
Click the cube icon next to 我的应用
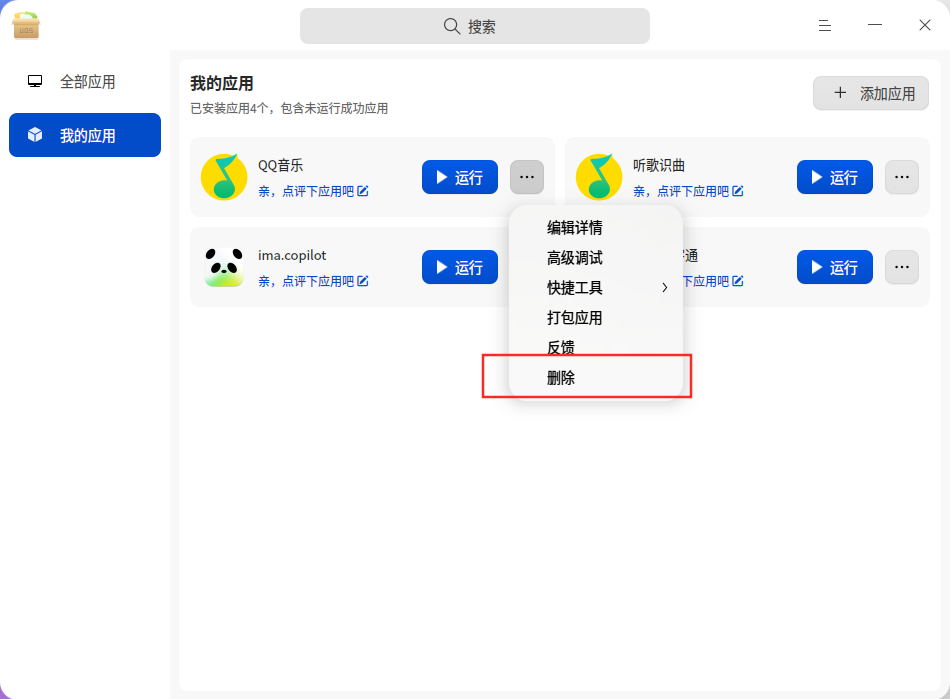(x=35, y=134)
